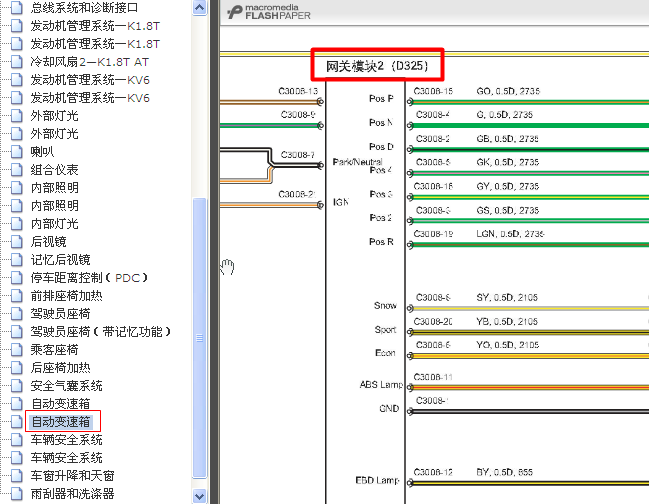The width and height of the screenshot is (649, 504).
Task: Click page icon beside 总线系统和诊断接口
Action: (x=17, y=7)
